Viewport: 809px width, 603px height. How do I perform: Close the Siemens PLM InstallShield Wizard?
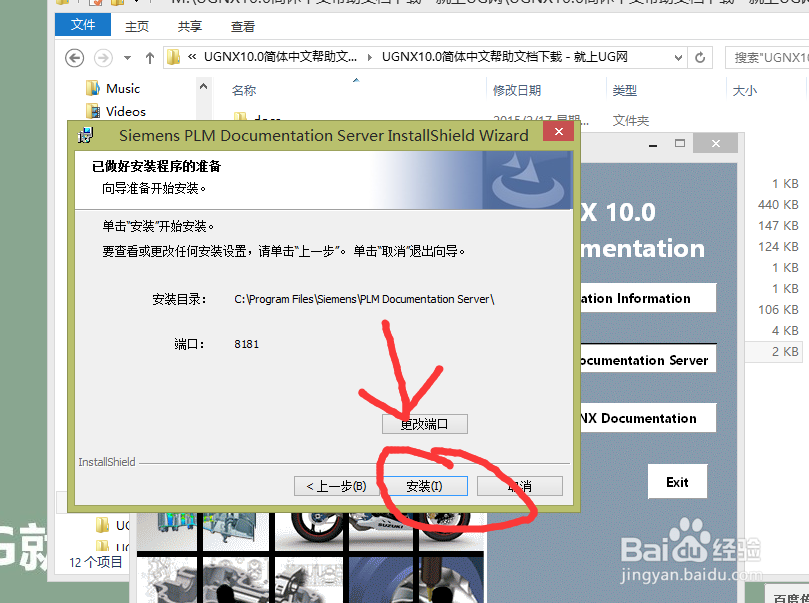(x=558, y=132)
